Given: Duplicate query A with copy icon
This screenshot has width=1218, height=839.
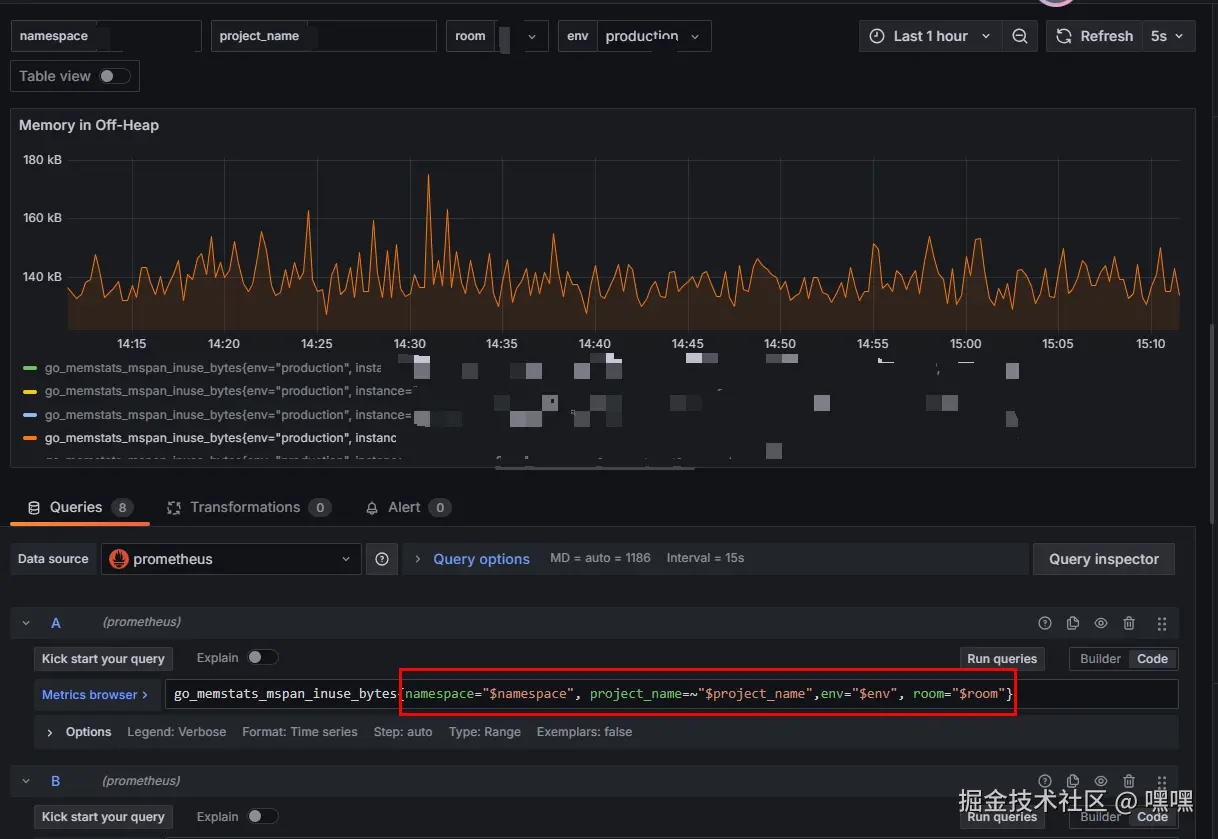Looking at the screenshot, I should pyautogui.click(x=1073, y=623).
